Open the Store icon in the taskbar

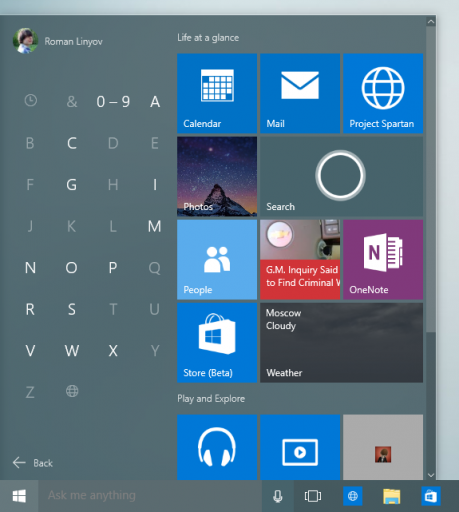pyautogui.click(x=431, y=496)
